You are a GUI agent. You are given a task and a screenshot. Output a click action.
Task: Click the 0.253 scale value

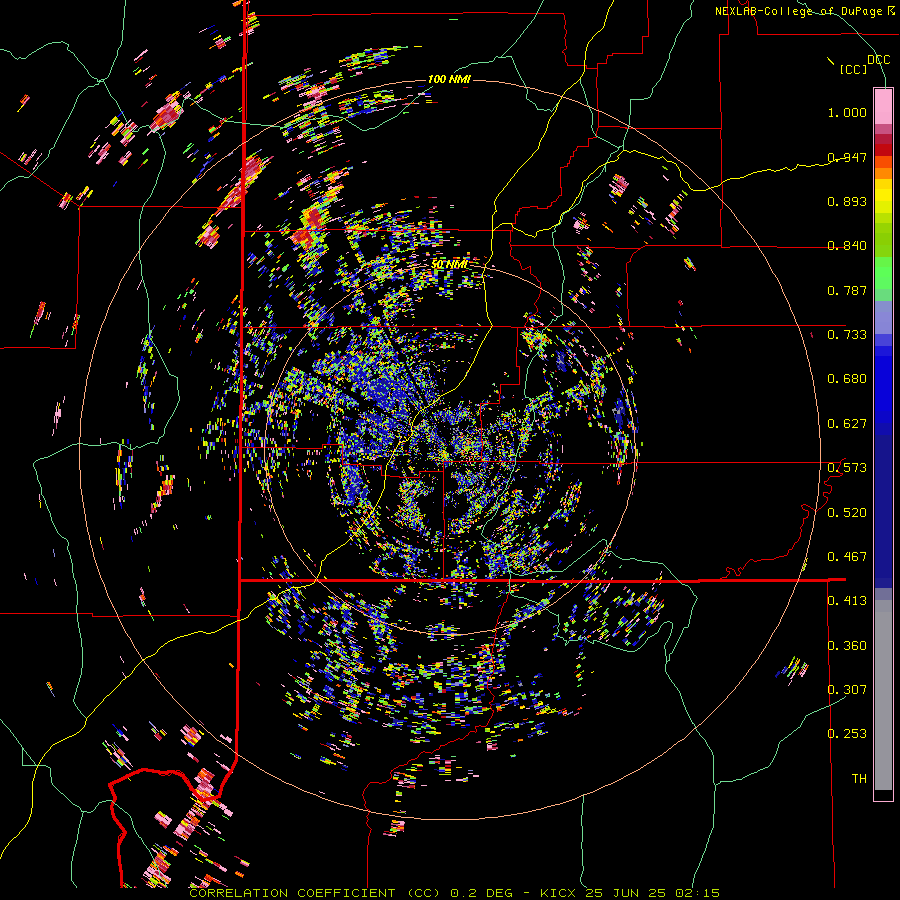point(847,734)
